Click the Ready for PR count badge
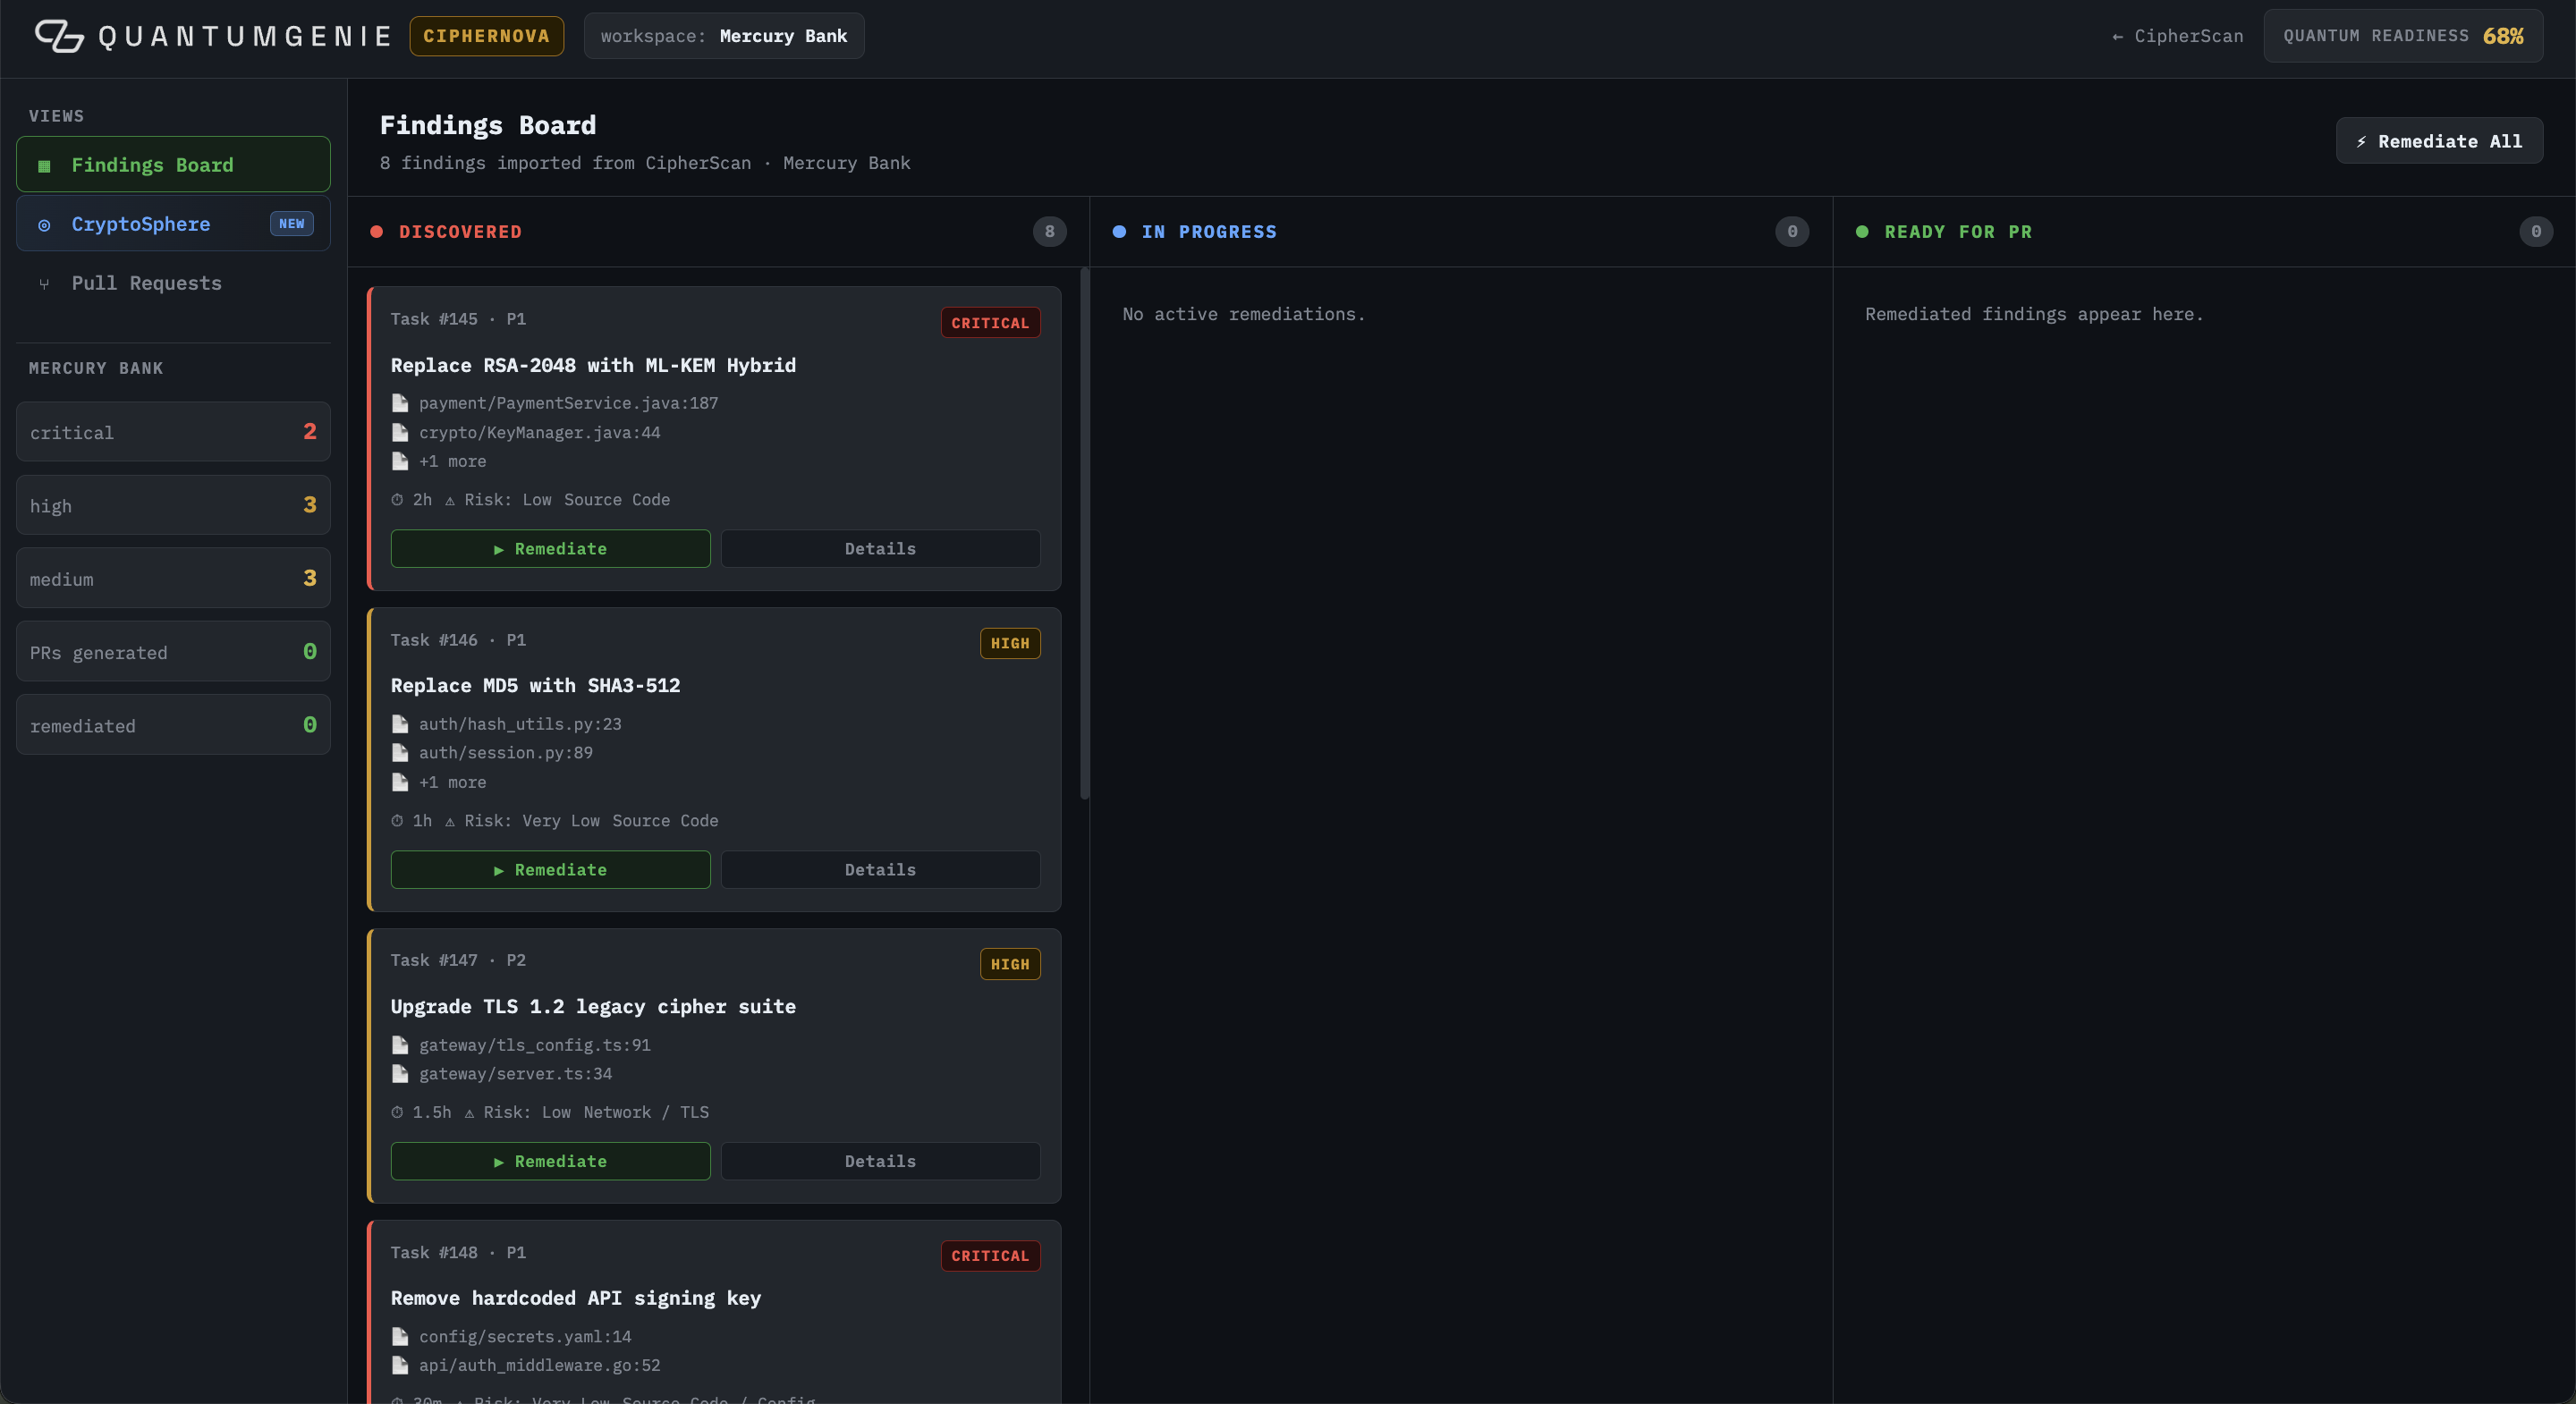This screenshot has width=2576, height=1404. tap(2535, 232)
